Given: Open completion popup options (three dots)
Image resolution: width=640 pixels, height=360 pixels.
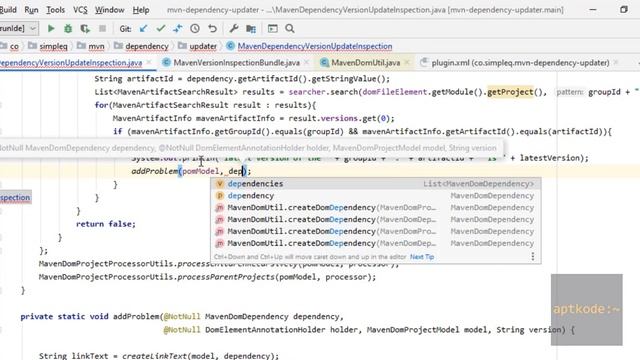Looking at the screenshot, I should click(x=533, y=256).
